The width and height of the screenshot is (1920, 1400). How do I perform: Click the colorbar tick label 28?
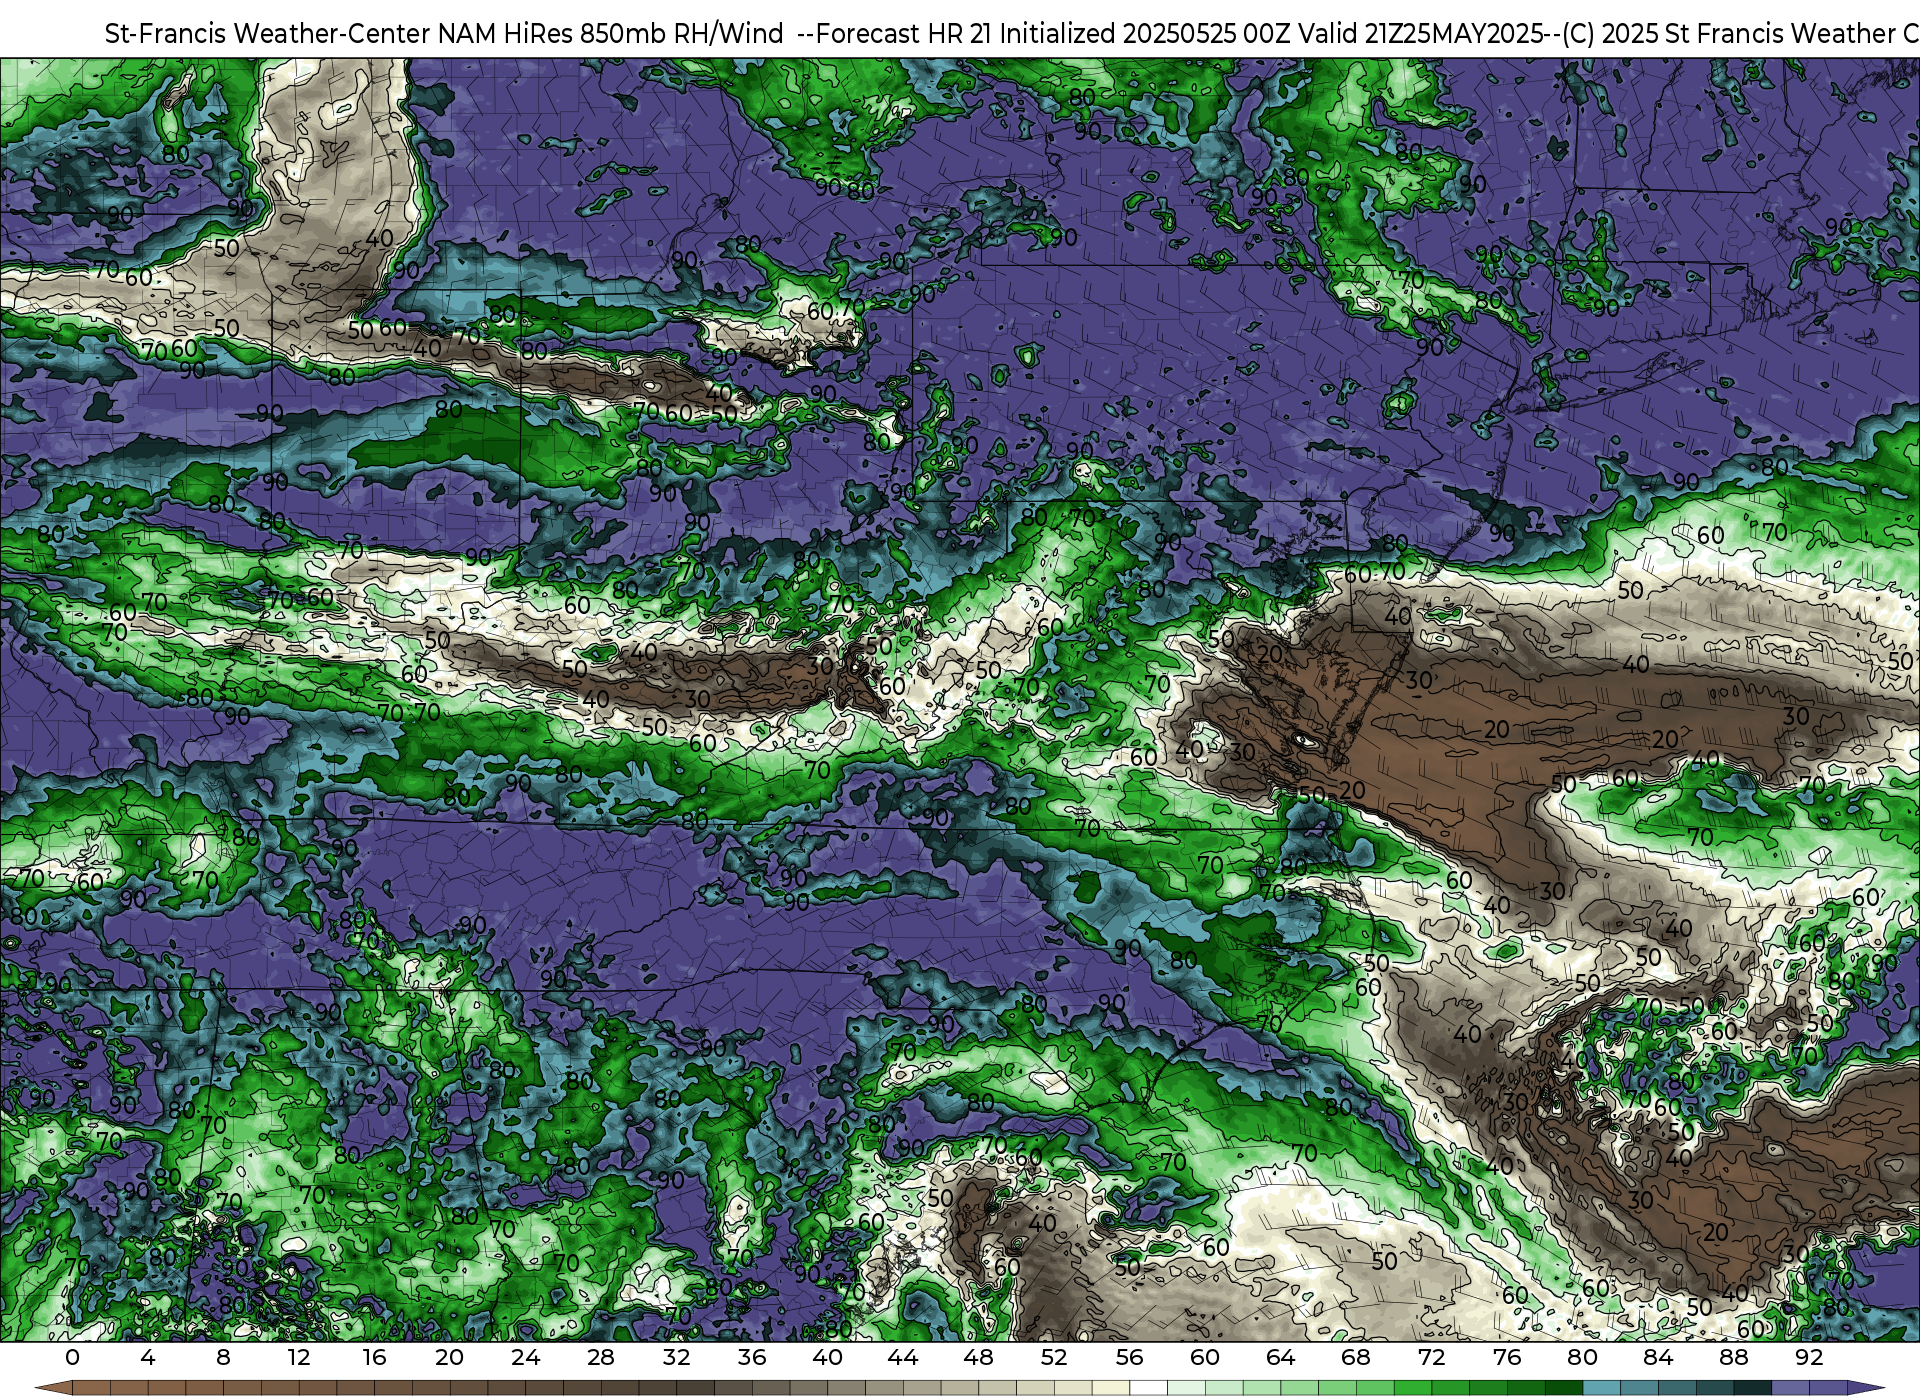pos(601,1357)
